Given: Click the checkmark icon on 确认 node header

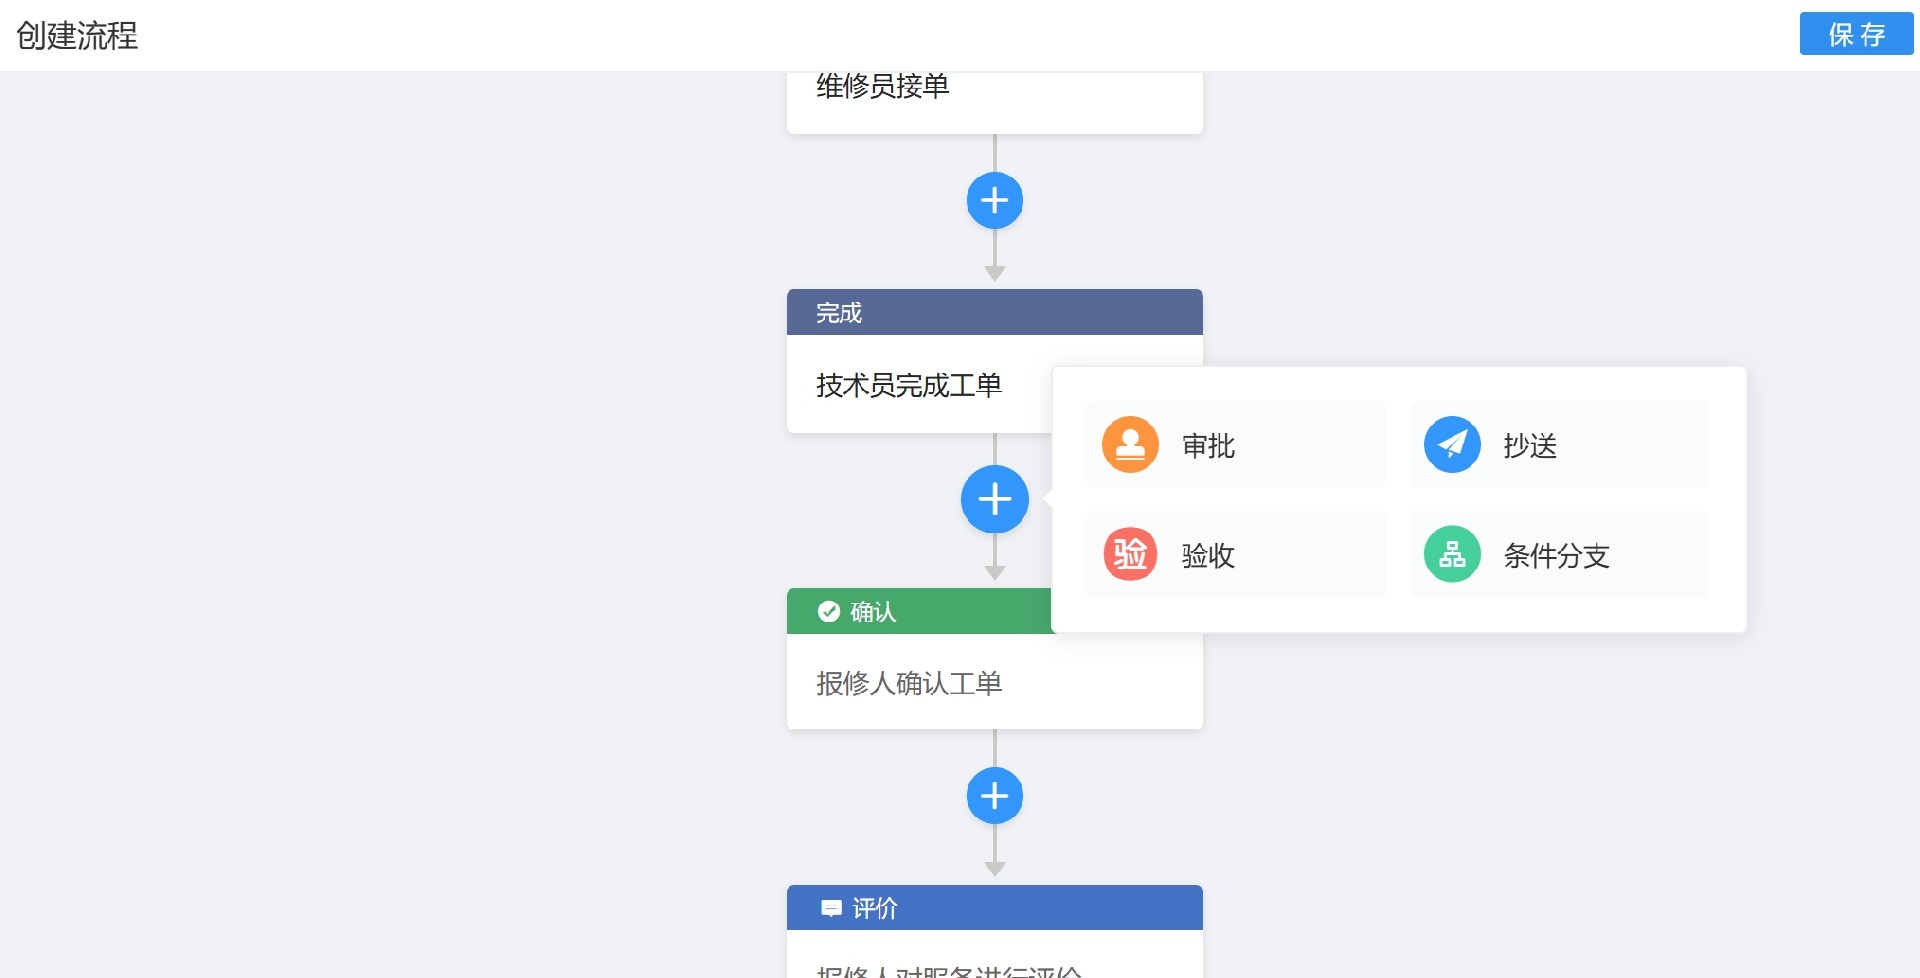Looking at the screenshot, I should [829, 611].
